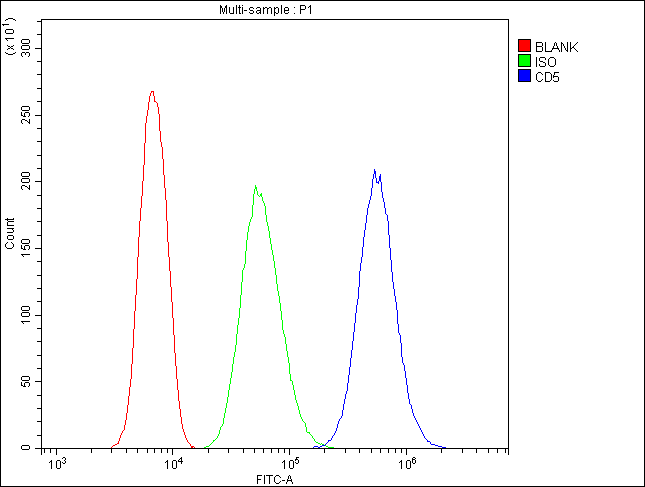Click the peak of the blue CD5 histogram
The height and width of the screenshot is (487, 645).
point(374,170)
